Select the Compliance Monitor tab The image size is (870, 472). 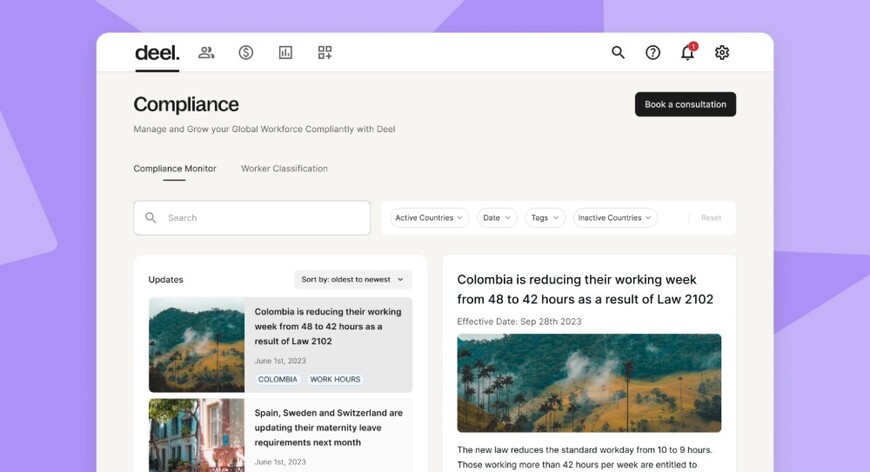click(x=175, y=169)
